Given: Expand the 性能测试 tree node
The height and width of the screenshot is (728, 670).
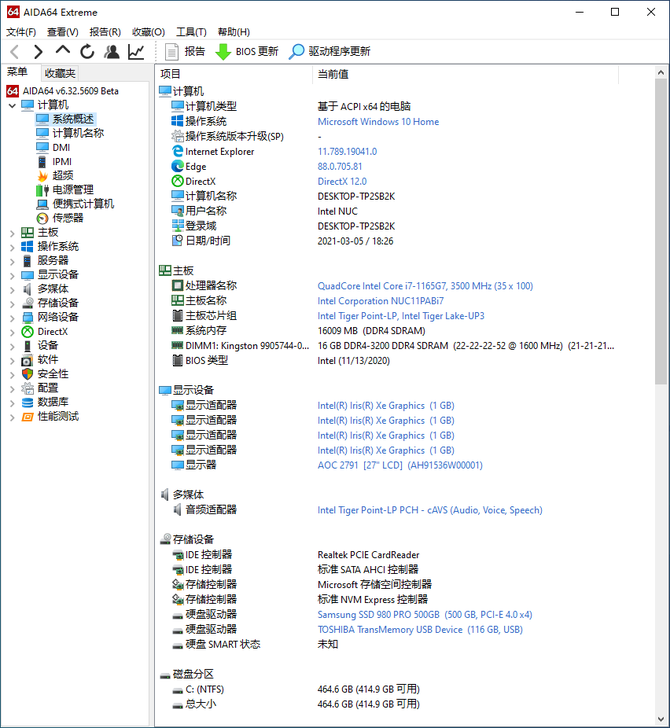Looking at the screenshot, I should (x=11, y=416).
